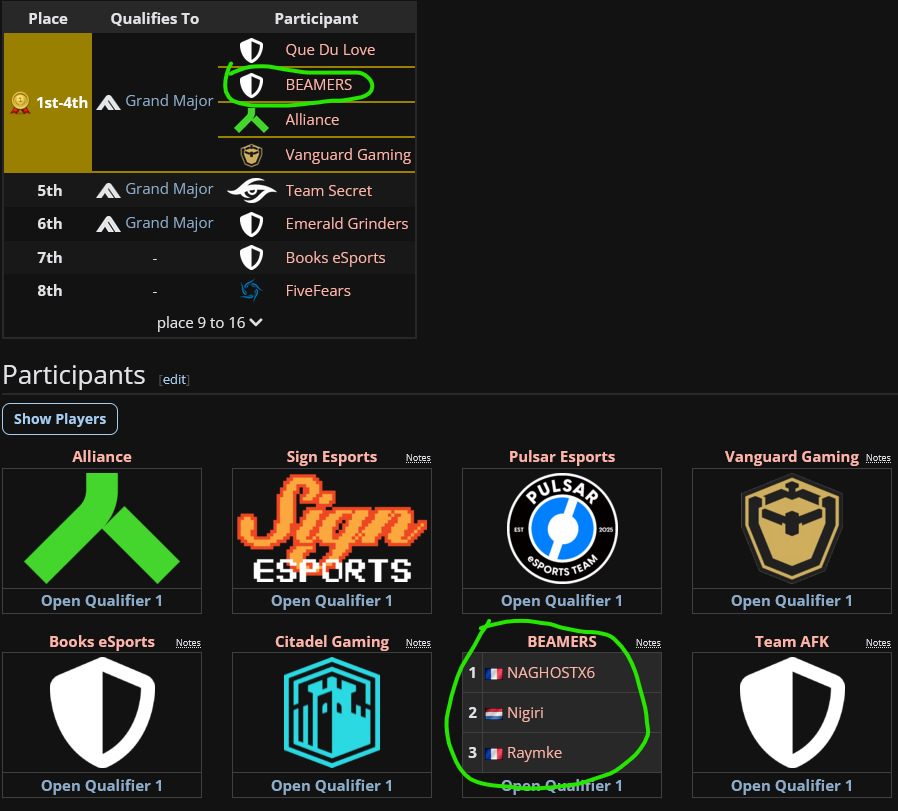This screenshot has width=898, height=811.
Task: Click Pulsar Esports heading in Participants
Action: pyautogui.click(x=562, y=457)
